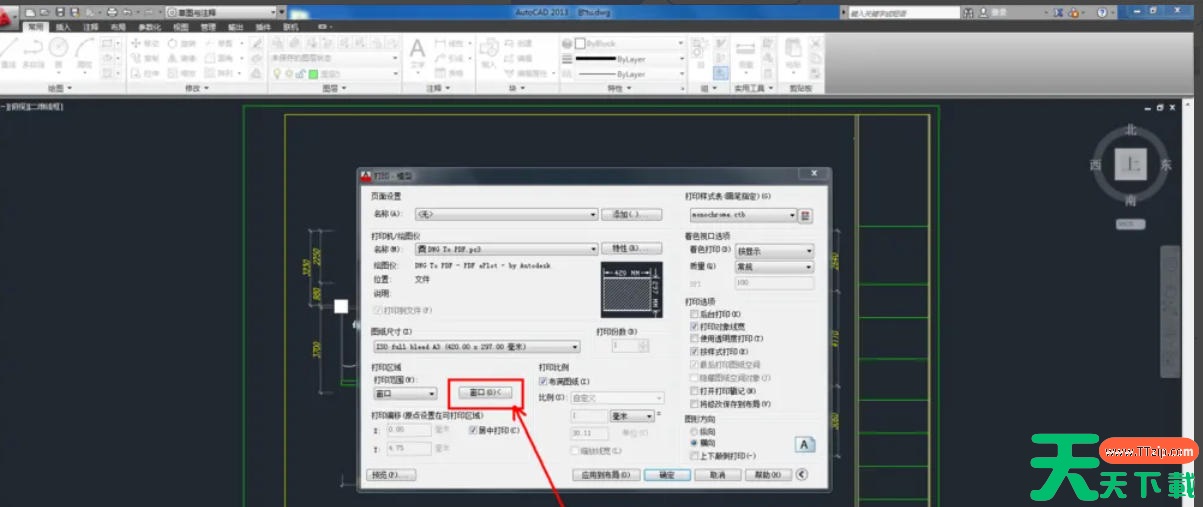Click the save icon in quick access toolbar

[x=61, y=12]
